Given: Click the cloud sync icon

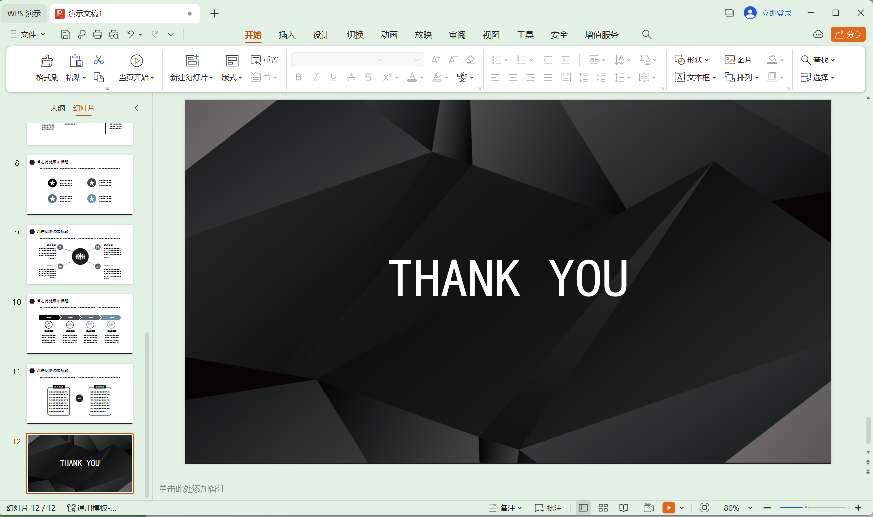Looking at the screenshot, I should click(x=818, y=35).
